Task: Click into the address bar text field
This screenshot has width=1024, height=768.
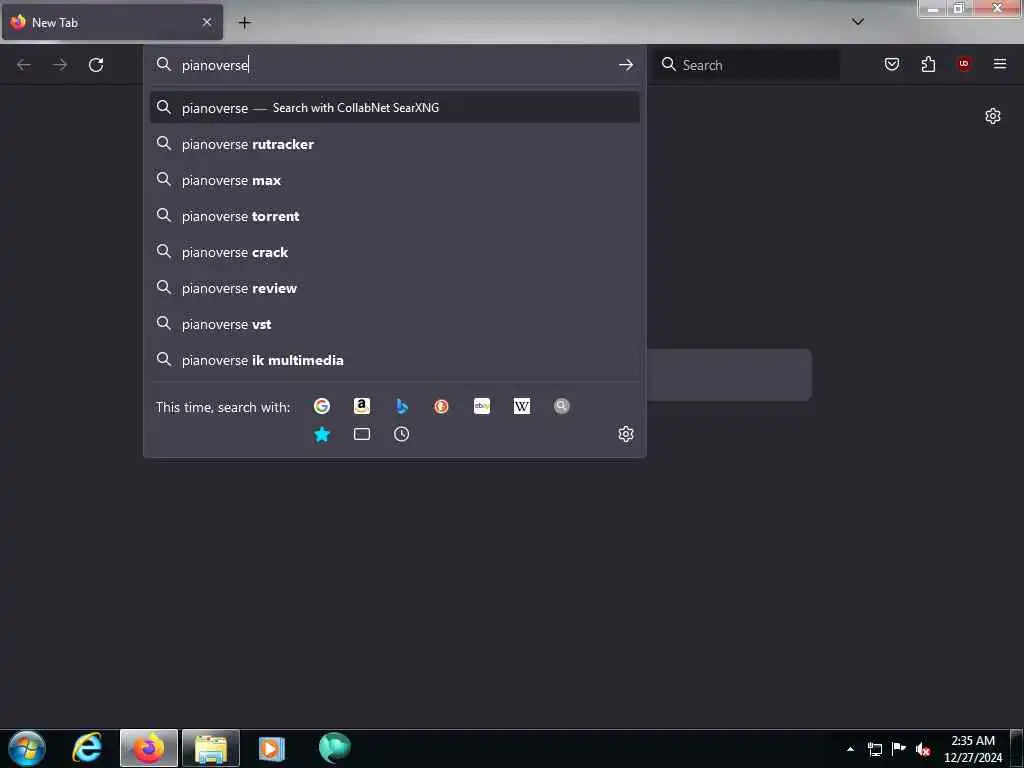Action: point(392,65)
